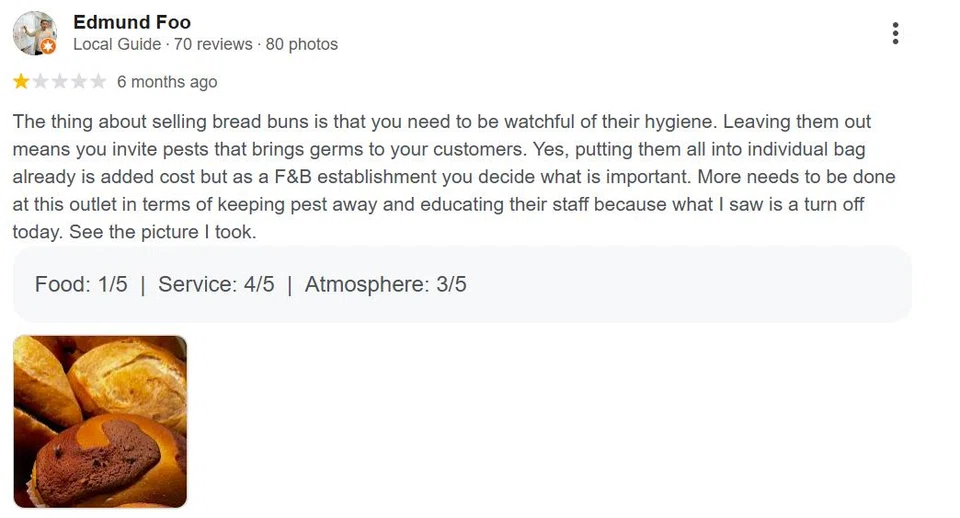Click the "Atmosphere: 3/5" rating text
This screenshot has height=518, width=960.
click(x=385, y=284)
